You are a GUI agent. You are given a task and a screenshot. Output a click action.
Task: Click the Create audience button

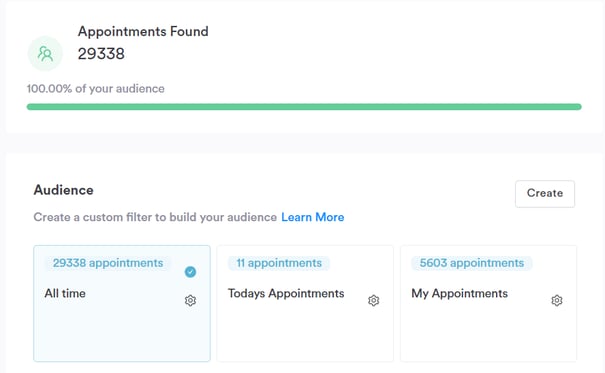545,194
